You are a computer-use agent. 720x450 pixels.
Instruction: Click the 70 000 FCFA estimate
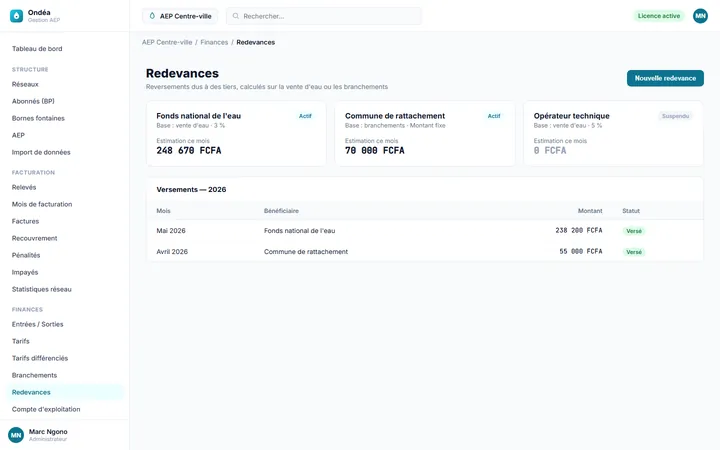[x=375, y=151]
